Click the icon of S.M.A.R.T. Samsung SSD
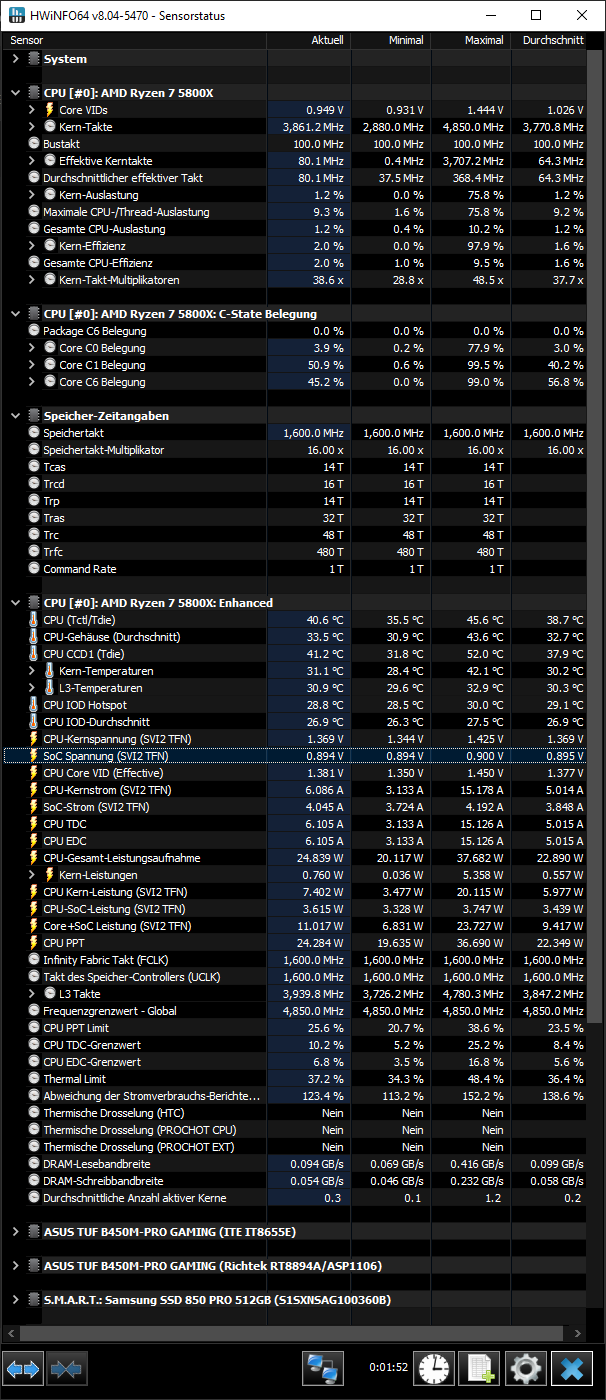606x1400 pixels. tap(34, 1300)
